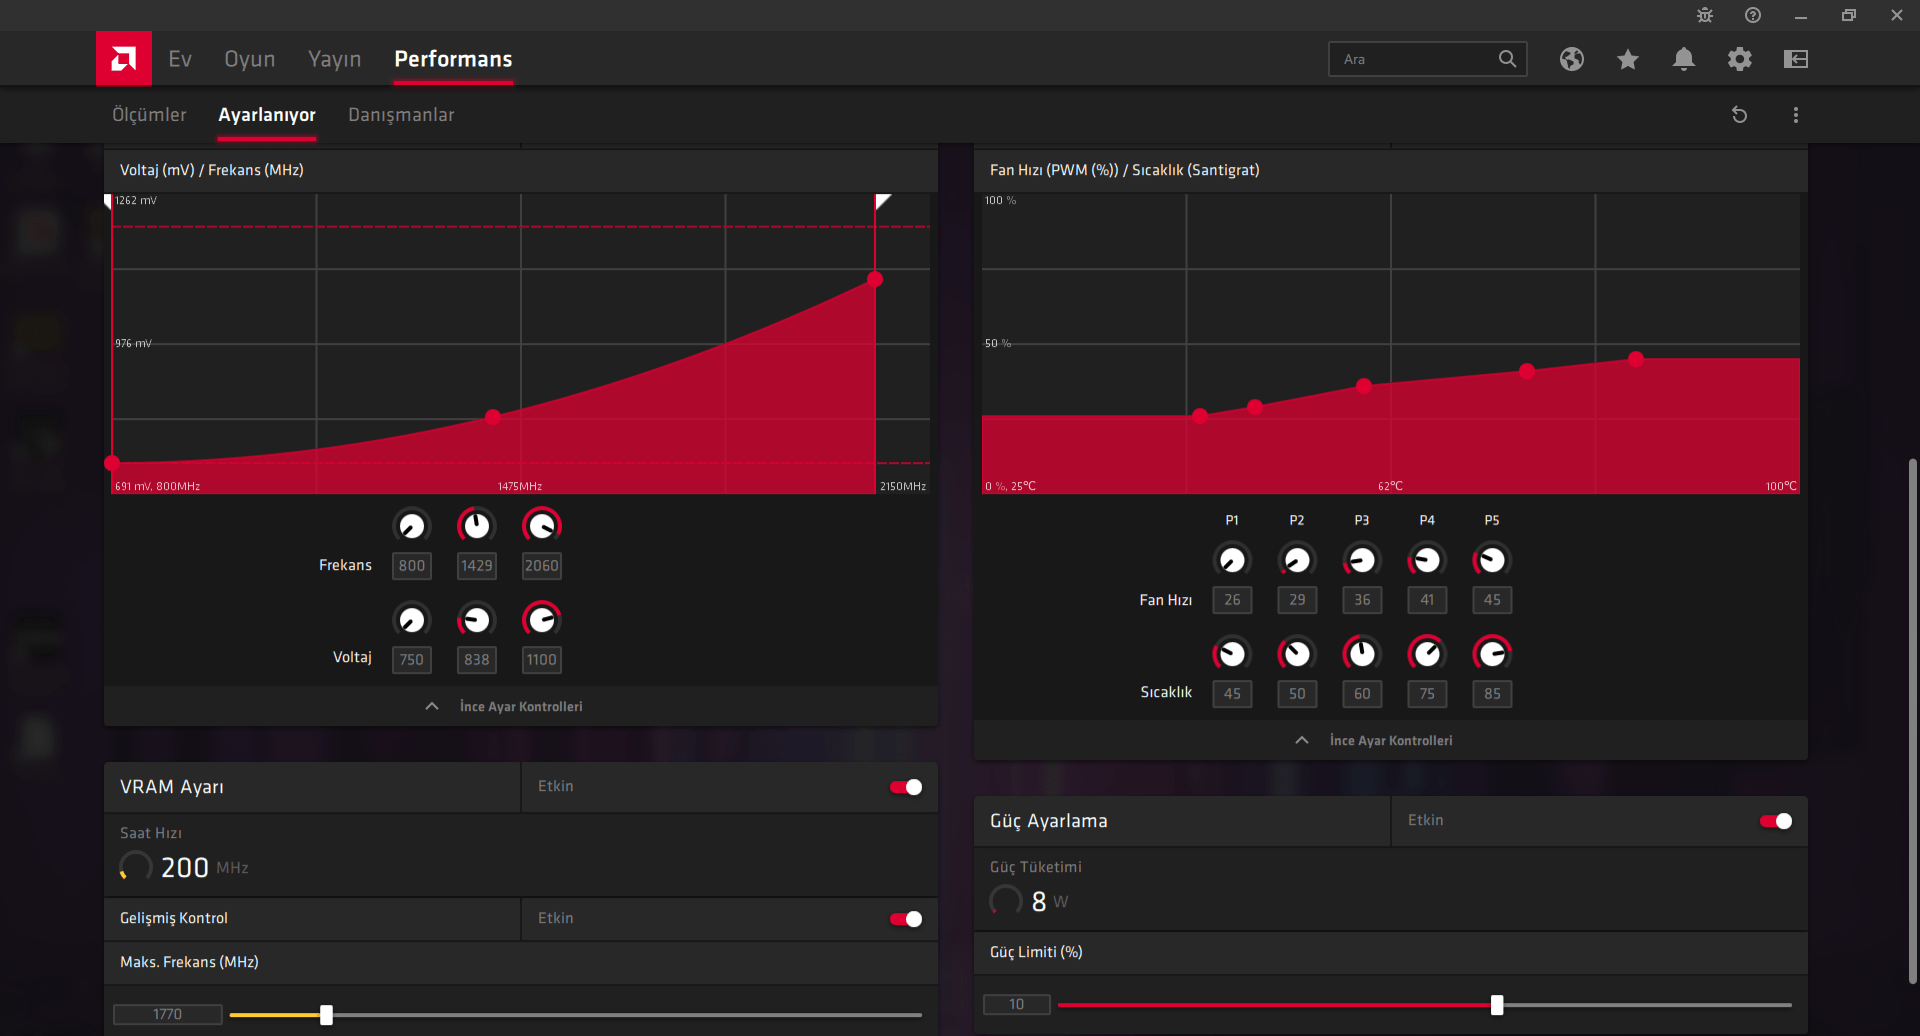1920x1036 pixels.
Task: Click the fourth point on fan curve
Action: click(x=1527, y=371)
